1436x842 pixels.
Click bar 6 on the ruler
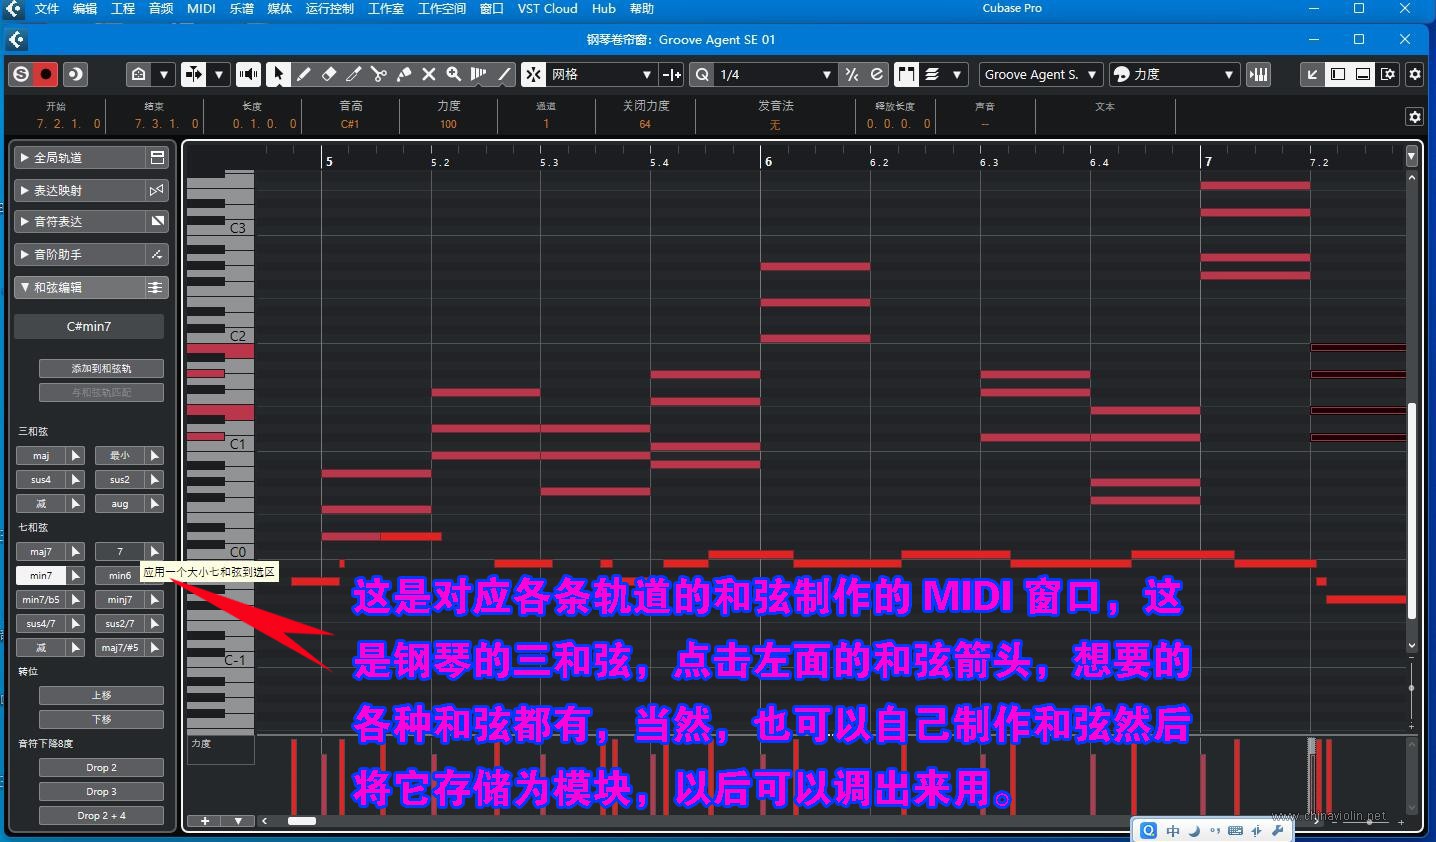point(768,161)
